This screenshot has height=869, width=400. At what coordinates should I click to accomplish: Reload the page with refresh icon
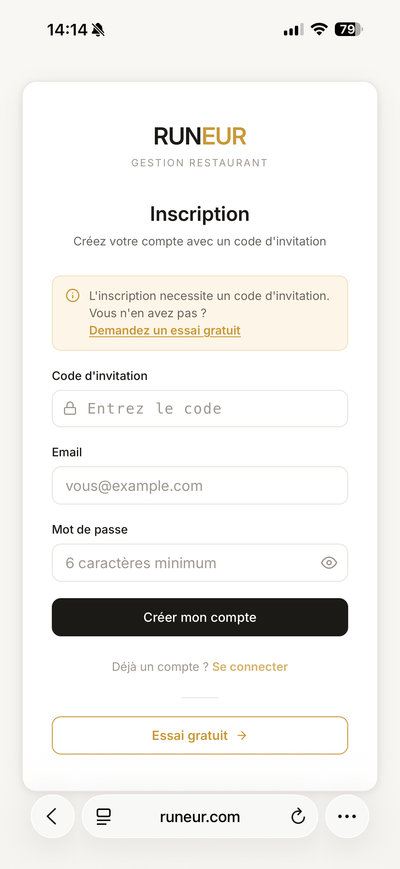point(298,816)
